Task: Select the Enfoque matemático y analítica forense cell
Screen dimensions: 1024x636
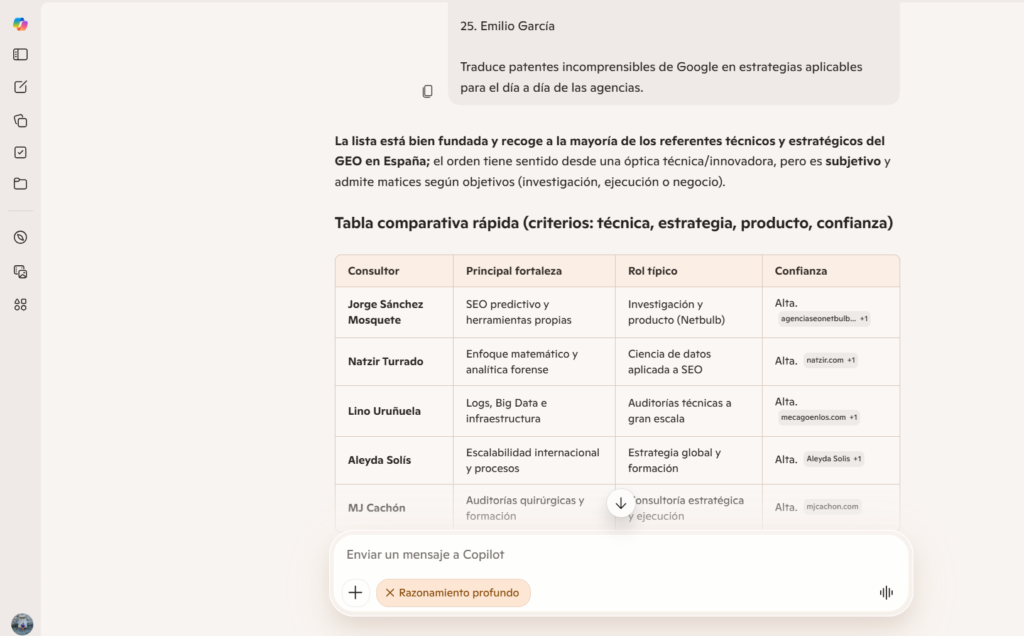Action: 534,362
